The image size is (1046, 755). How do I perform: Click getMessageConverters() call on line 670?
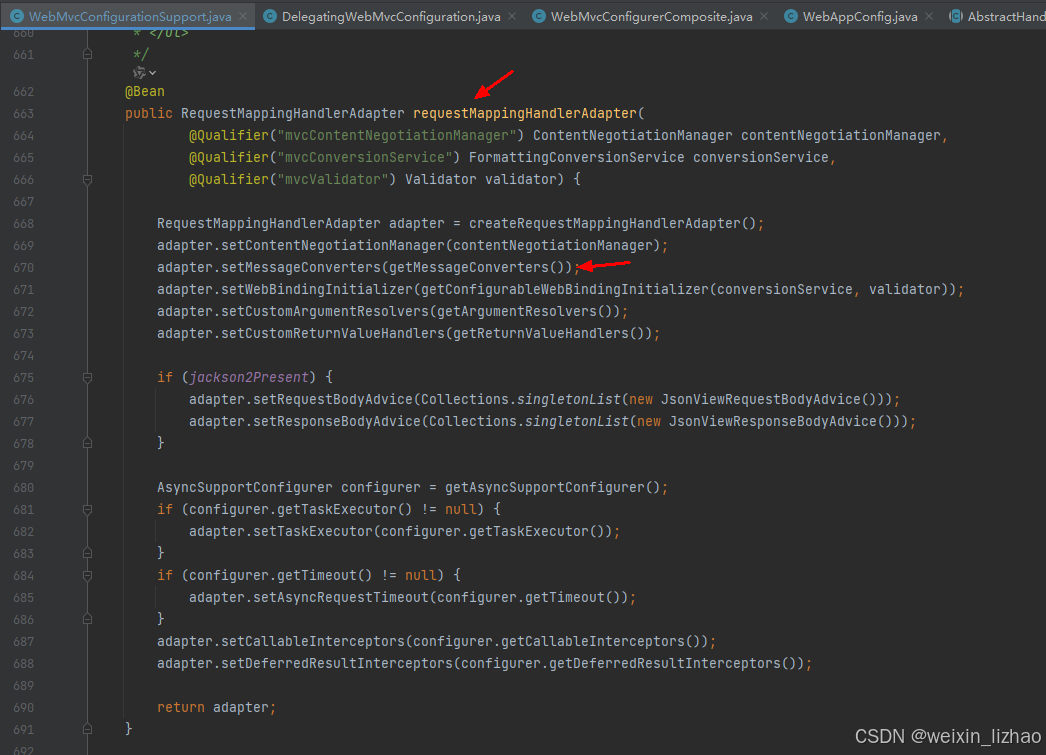(476, 267)
